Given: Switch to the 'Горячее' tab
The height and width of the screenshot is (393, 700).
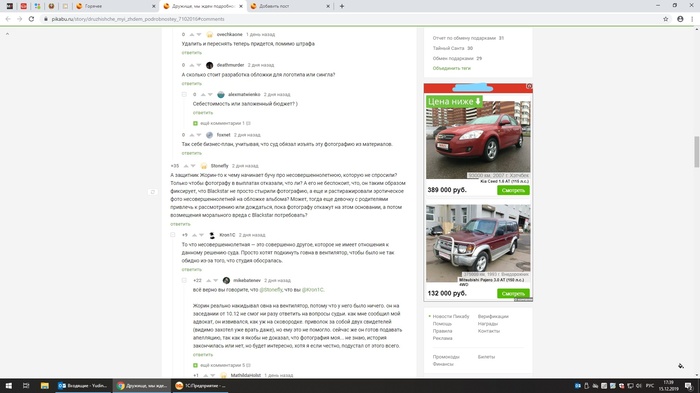Looking at the screenshot, I should click(x=116, y=6).
